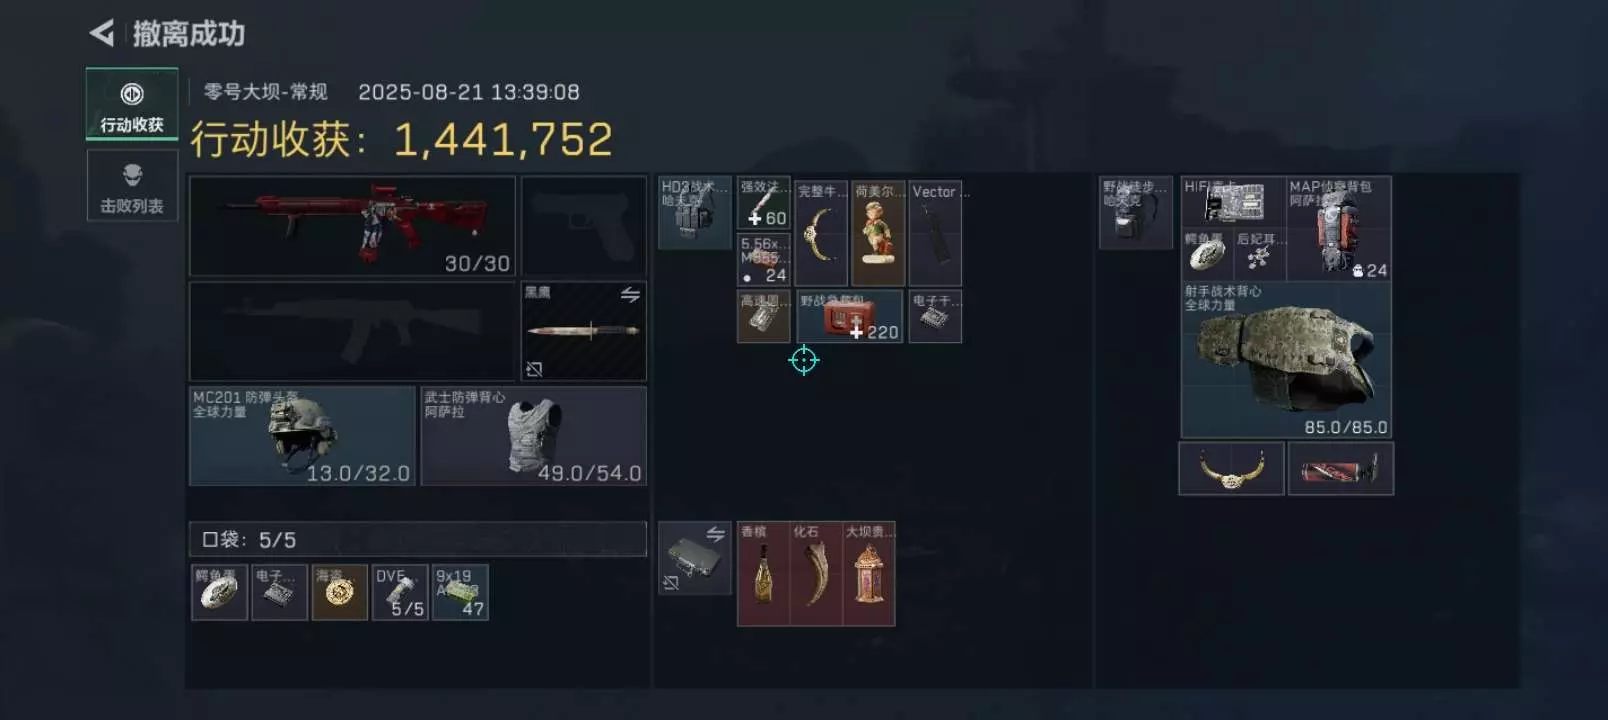
Task: Select the 化石 fossil item
Action: (x=816, y=574)
